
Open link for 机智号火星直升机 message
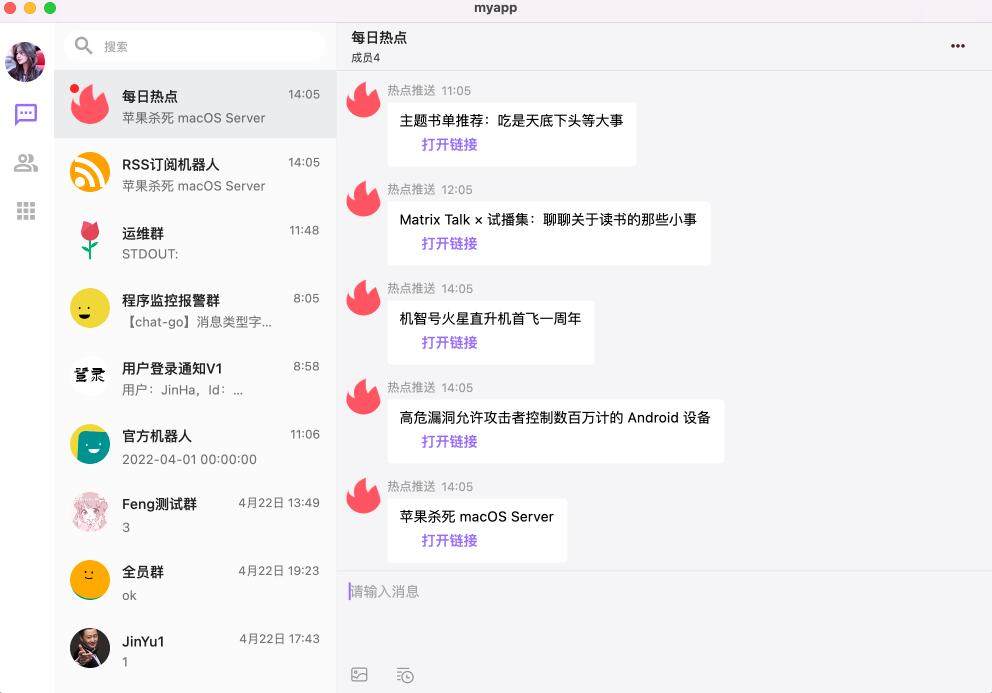[x=449, y=342]
